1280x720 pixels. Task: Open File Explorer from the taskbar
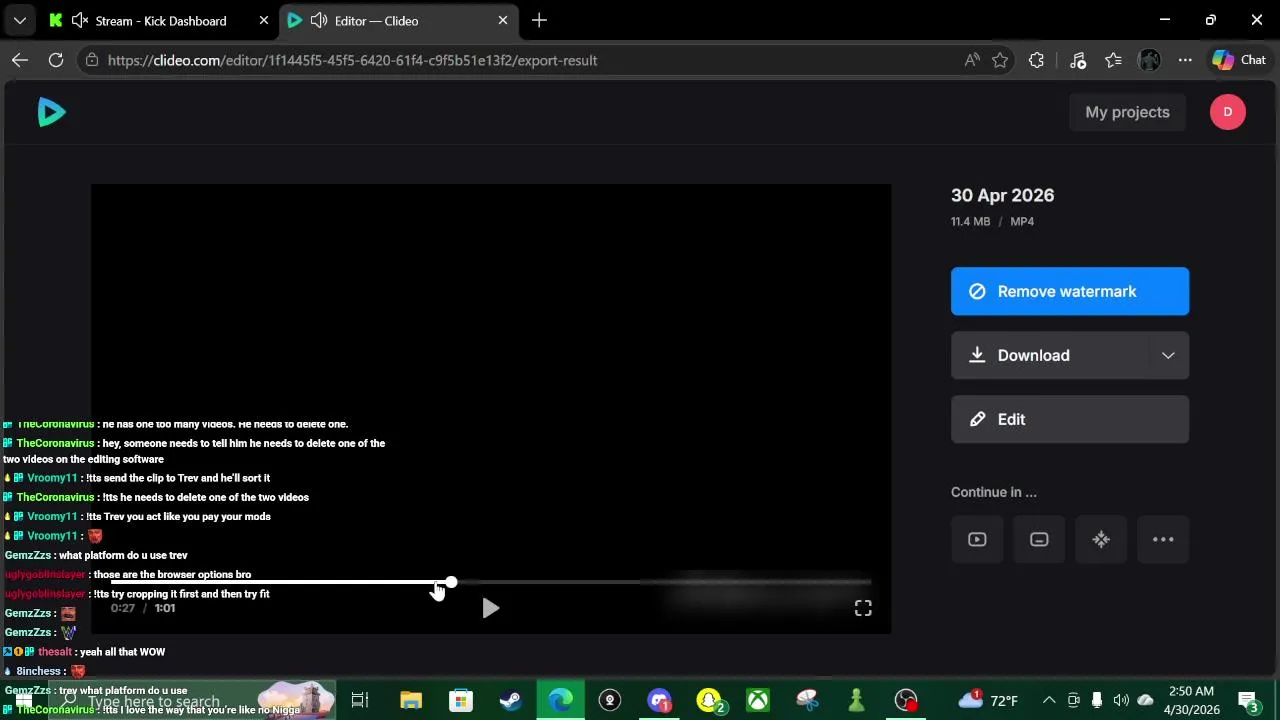click(x=411, y=700)
